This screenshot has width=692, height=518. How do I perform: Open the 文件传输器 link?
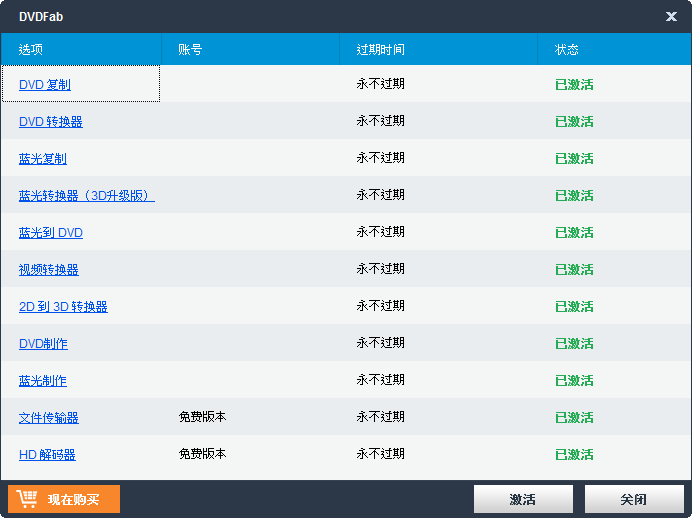coord(49,418)
